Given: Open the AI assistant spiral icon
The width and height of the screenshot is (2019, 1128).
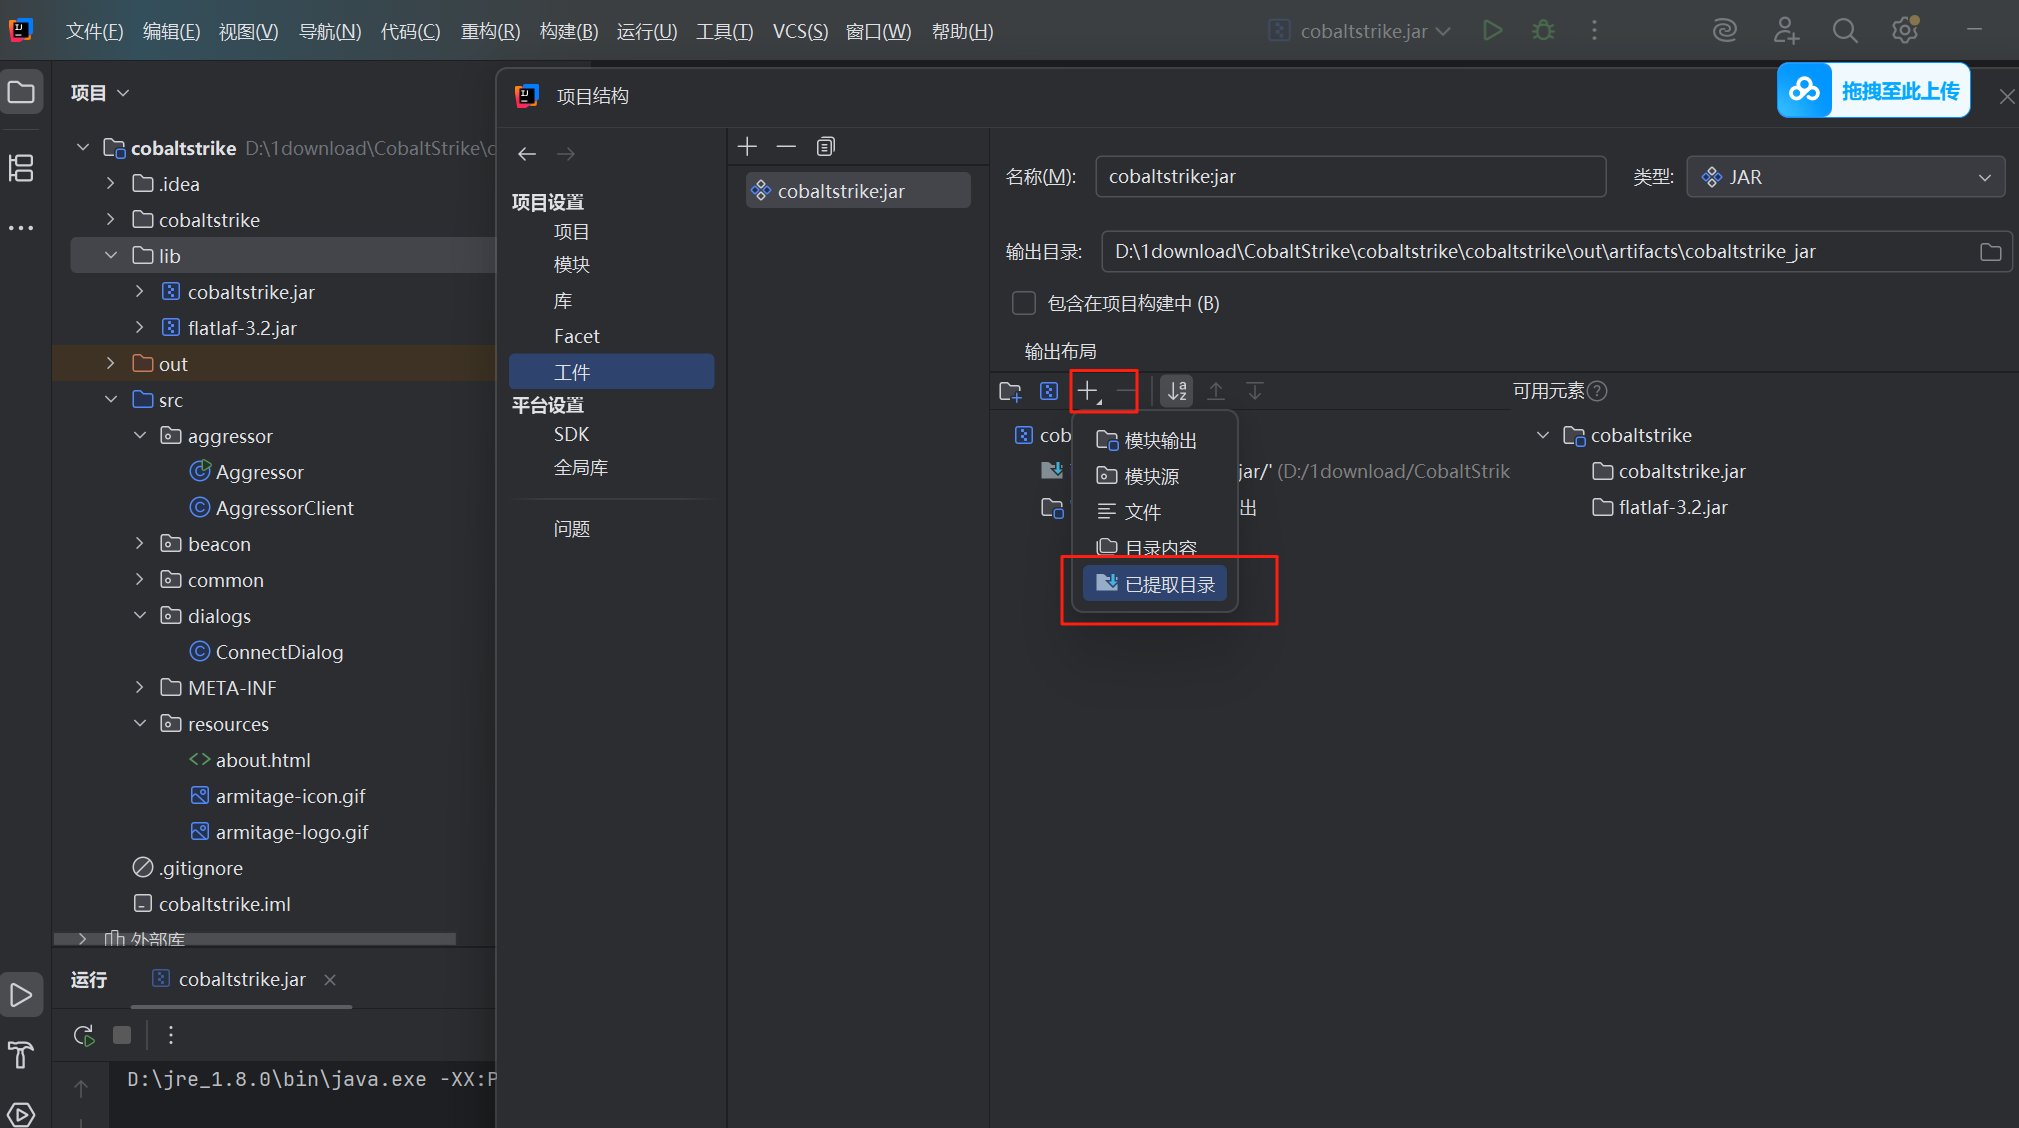Looking at the screenshot, I should (1725, 31).
